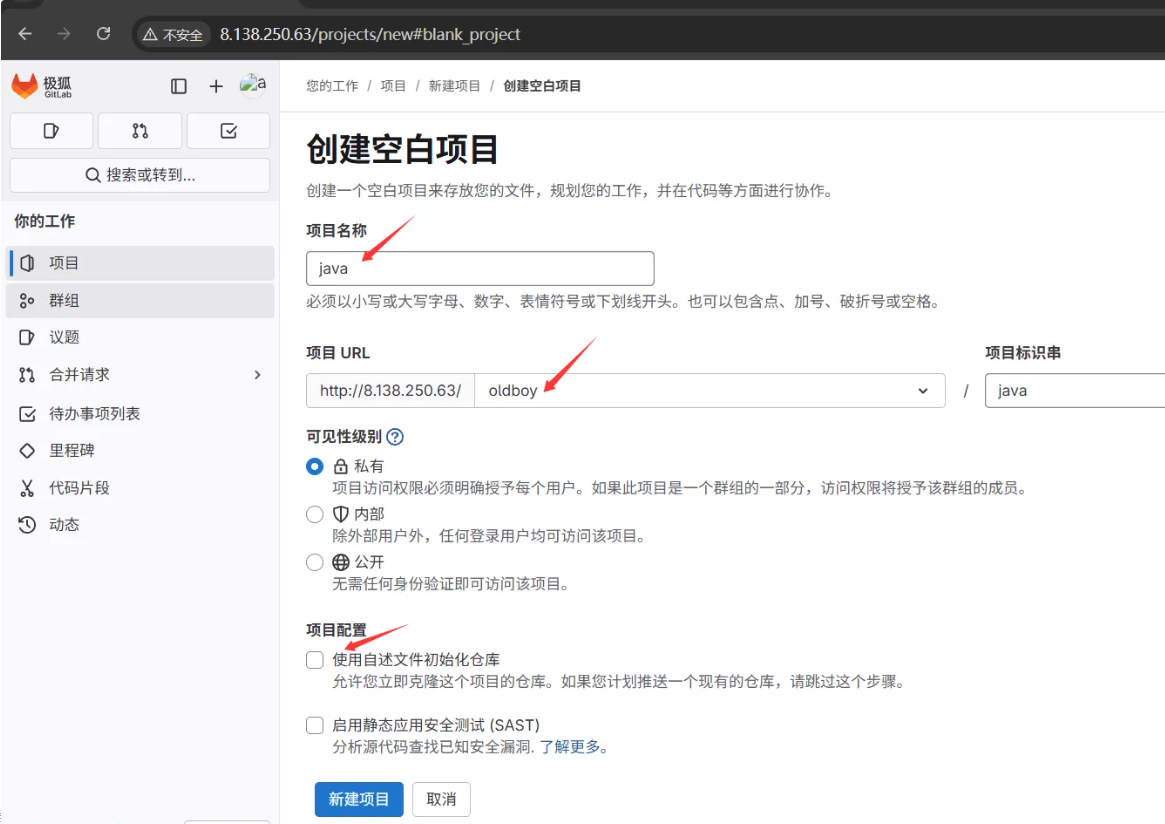This screenshot has height=824, width=1165.
Task: Open 代码片段 in the sidebar
Action: tap(140, 488)
